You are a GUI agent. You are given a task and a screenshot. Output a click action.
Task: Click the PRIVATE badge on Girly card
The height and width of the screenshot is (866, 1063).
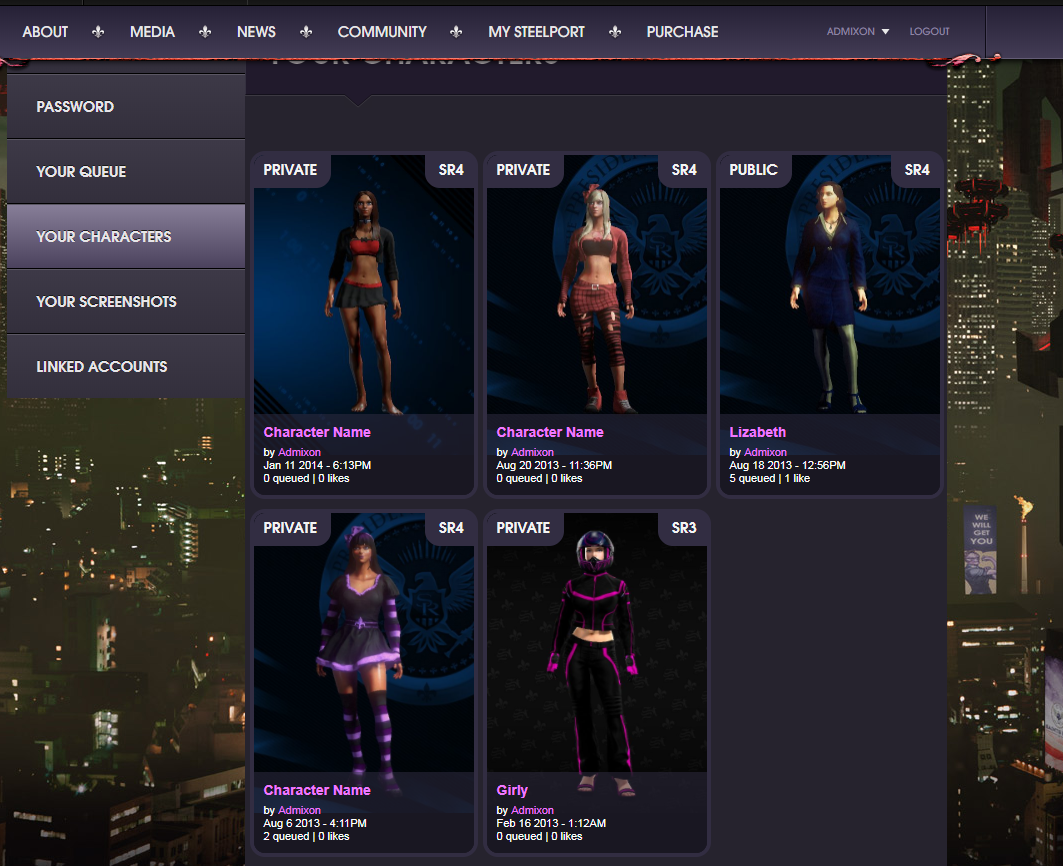[x=523, y=528]
